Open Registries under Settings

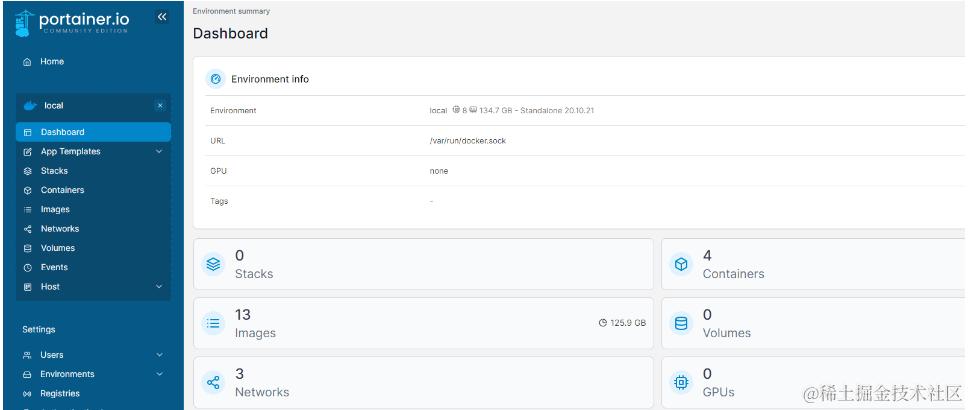point(60,394)
